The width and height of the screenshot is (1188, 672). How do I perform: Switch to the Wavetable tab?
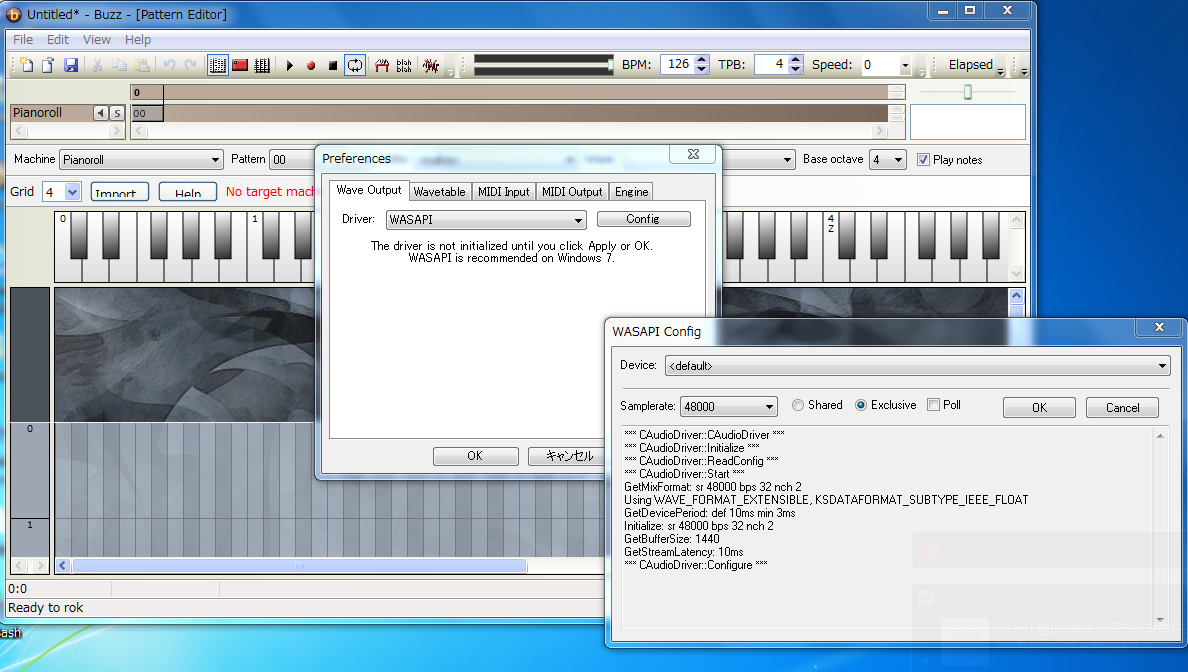(x=439, y=192)
